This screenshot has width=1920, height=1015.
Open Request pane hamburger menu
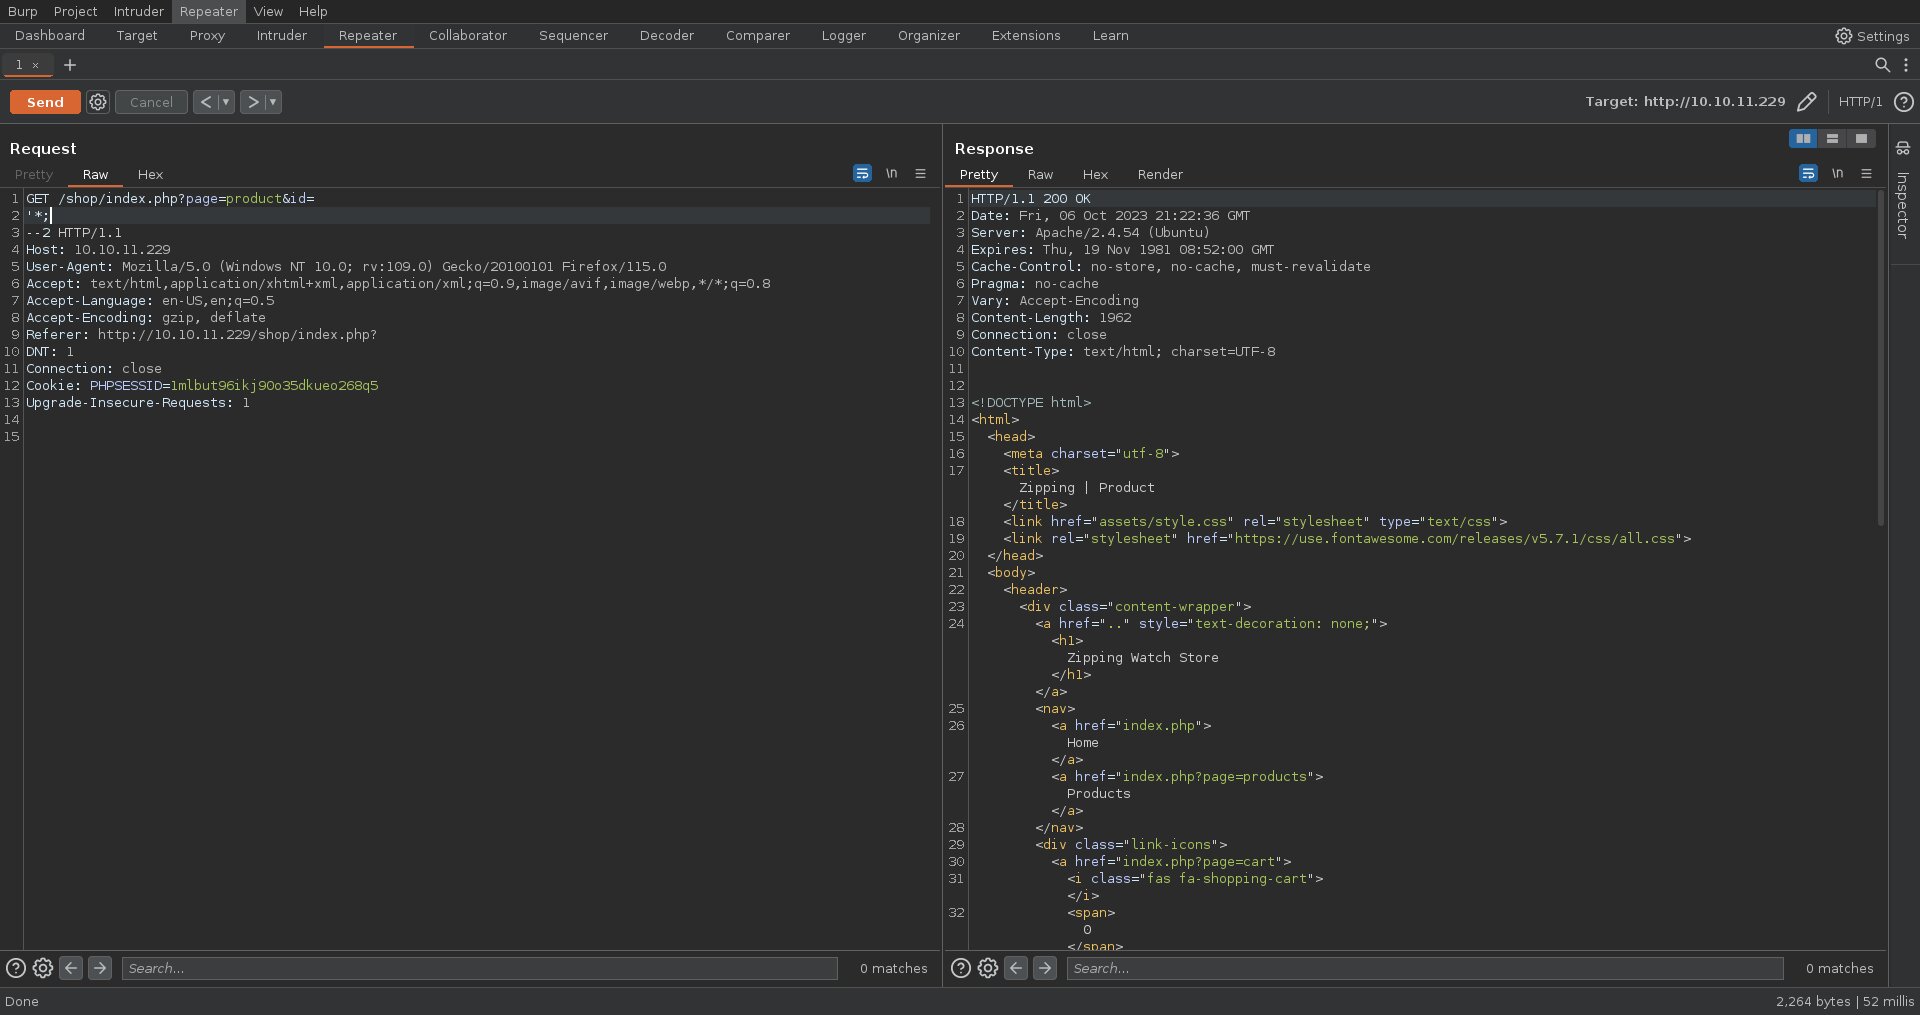click(920, 173)
